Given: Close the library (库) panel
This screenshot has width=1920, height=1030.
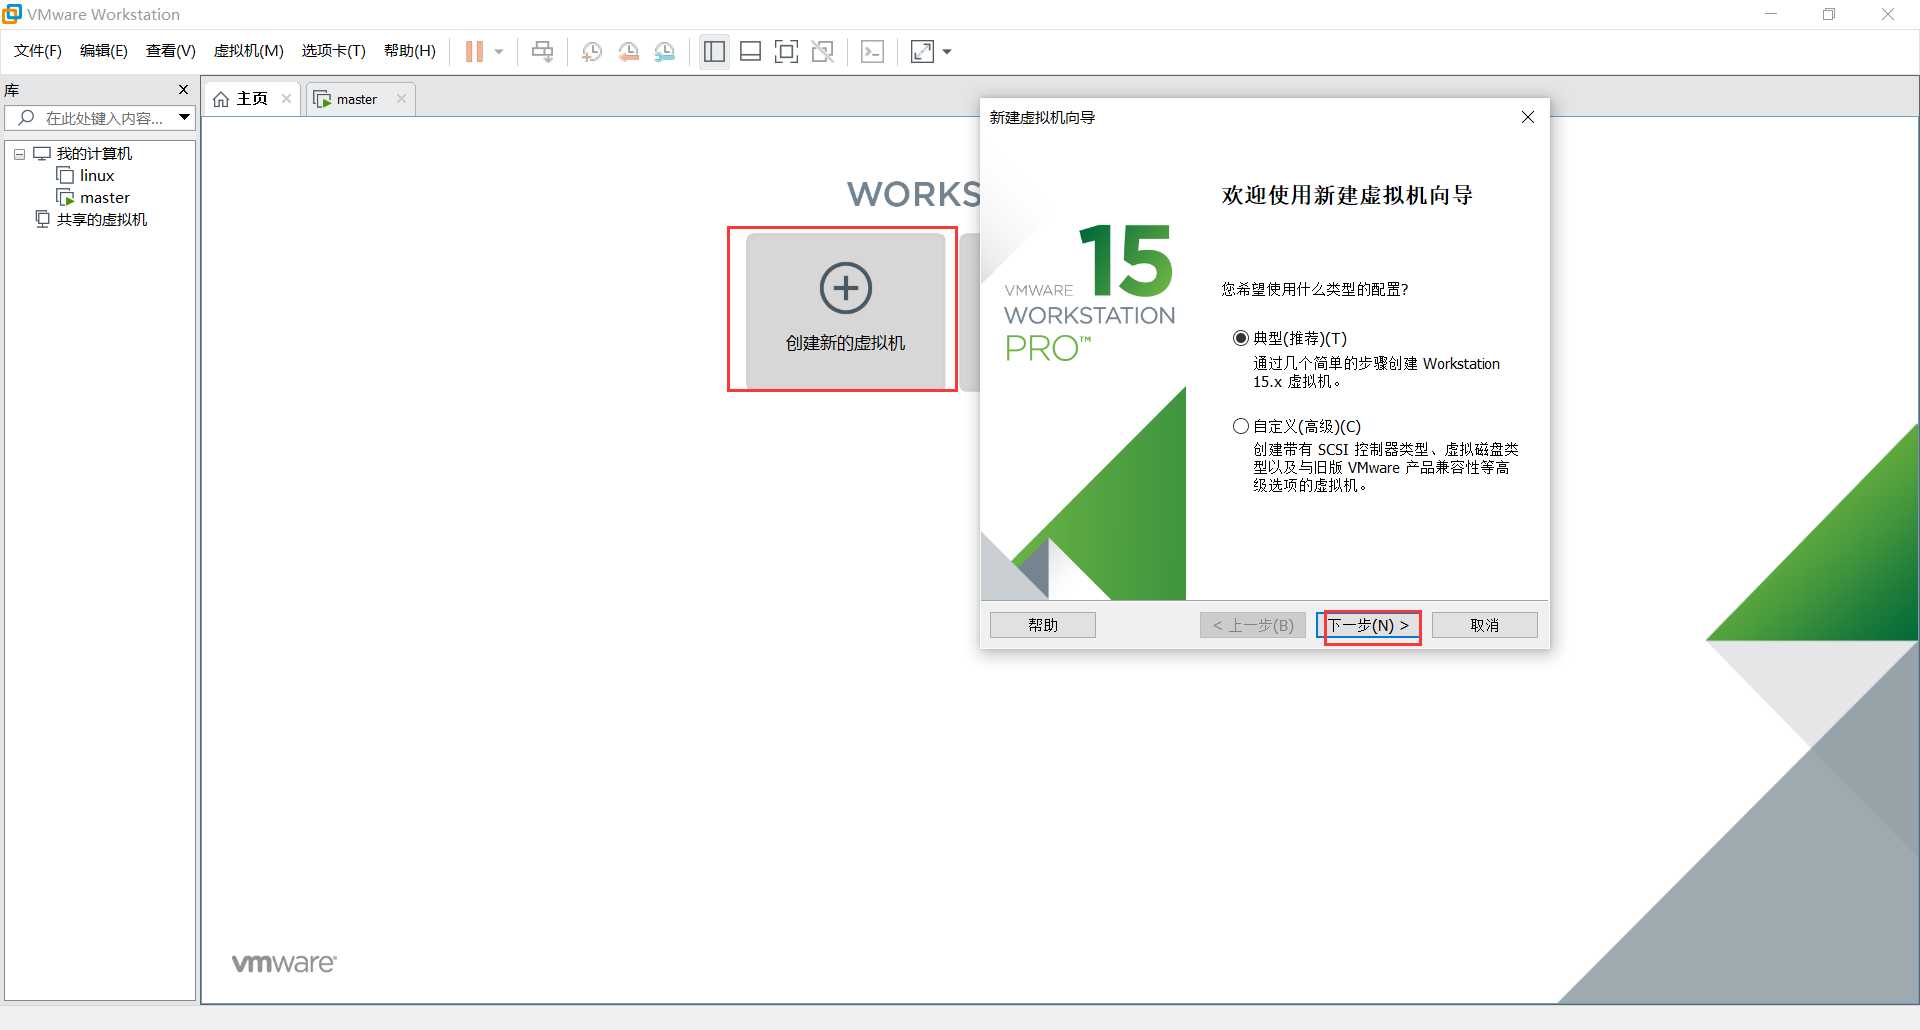Looking at the screenshot, I should pyautogui.click(x=183, y=90).
